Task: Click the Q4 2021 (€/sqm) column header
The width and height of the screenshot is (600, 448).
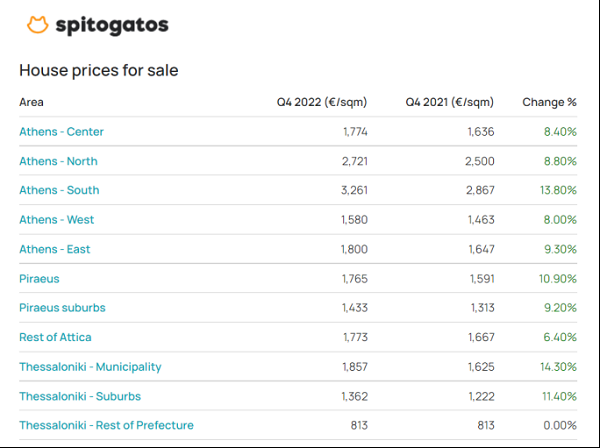Action: pyautogui.click(x=449, y=102)
